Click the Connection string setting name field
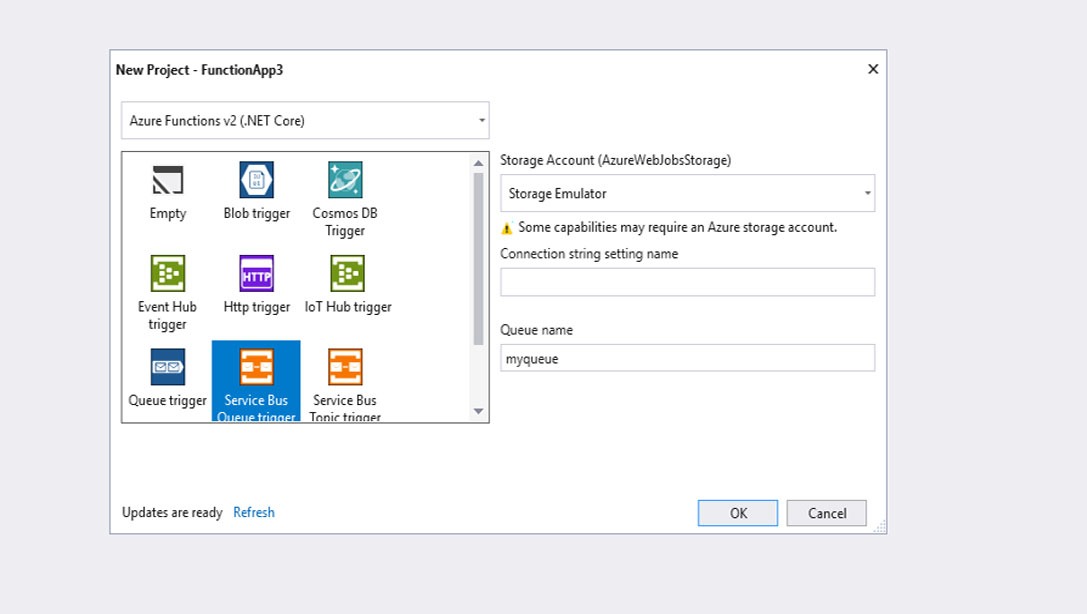 [688, 282]
